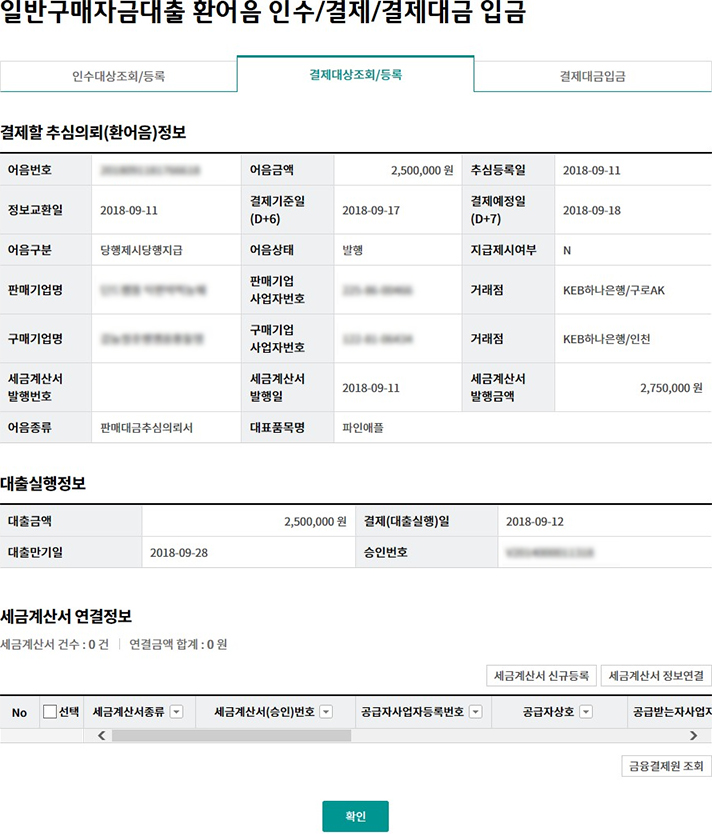Select the 결제대상조회/등록 tab
This screenshot has height=834, width=712.
355,75
